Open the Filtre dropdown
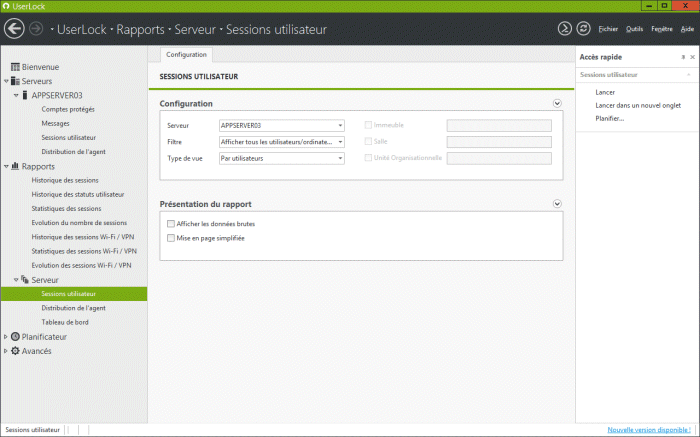 (282, 142)
